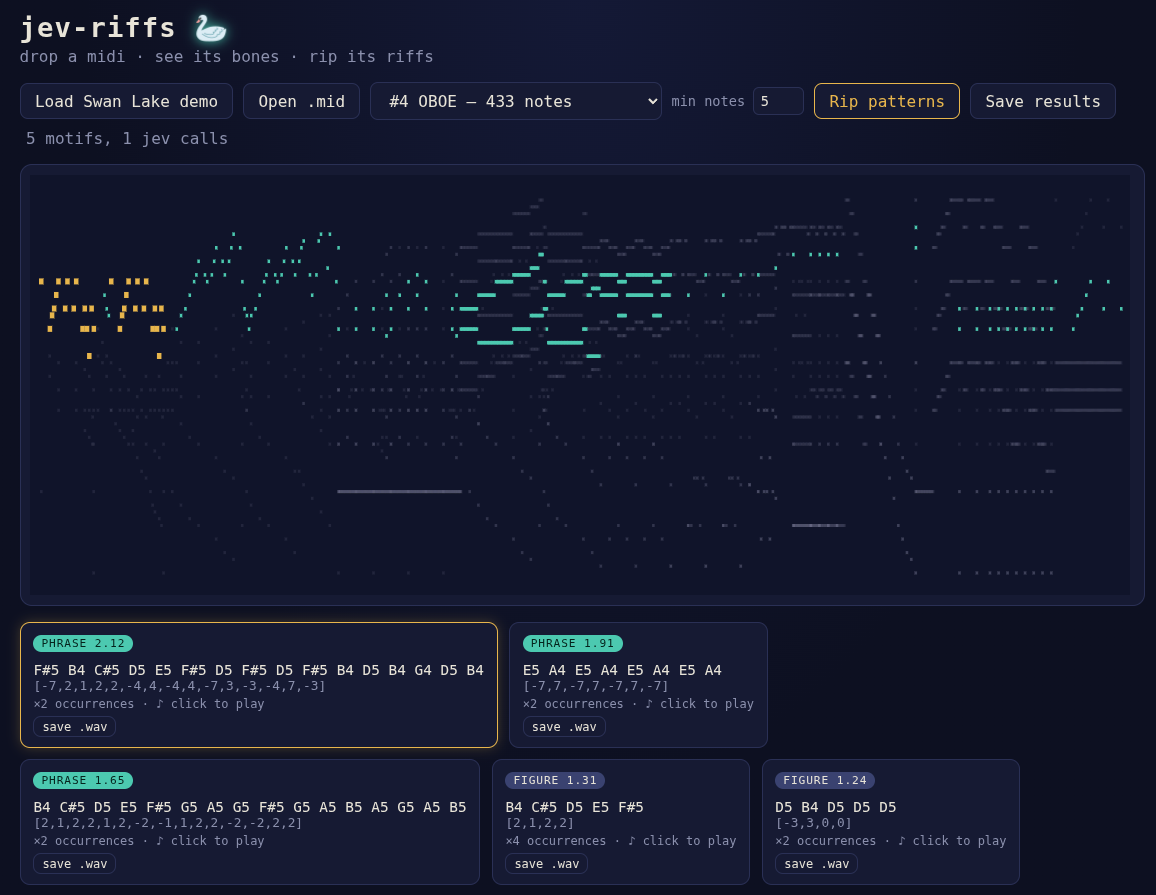Focus the min notes input field
This screenshot has height=895, width=1156.
778,101
